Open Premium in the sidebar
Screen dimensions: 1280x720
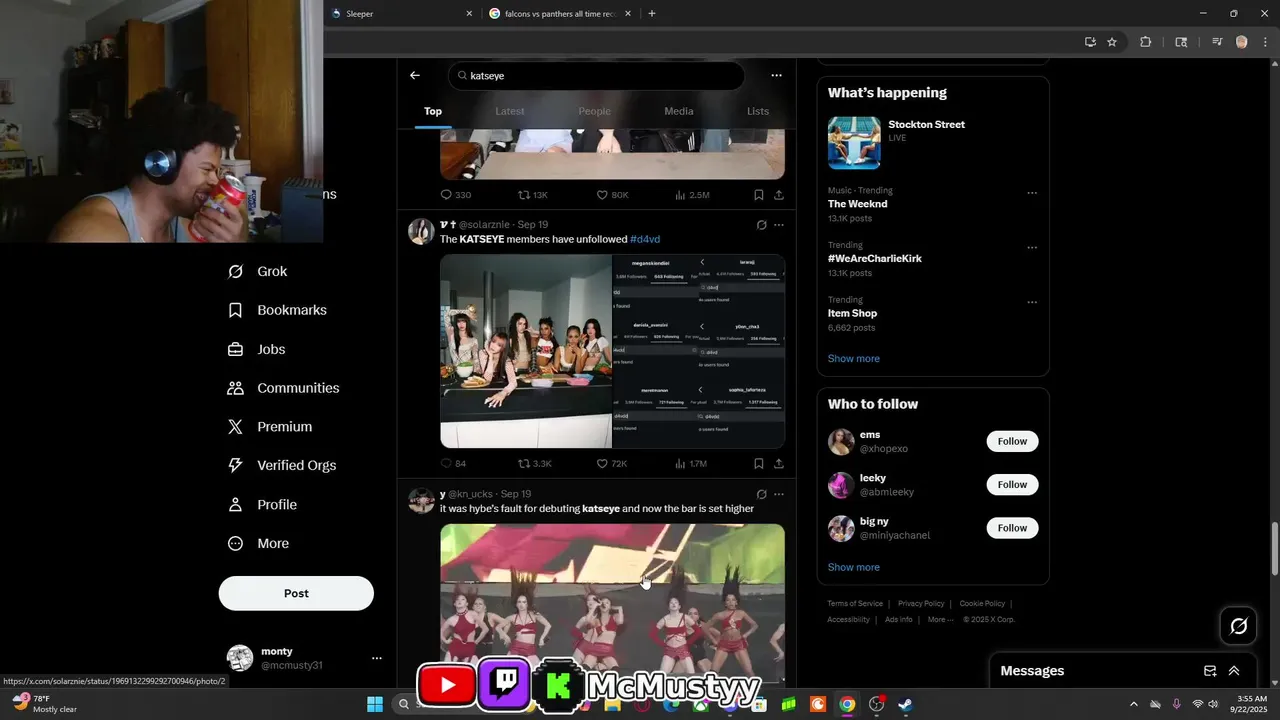[270, 427]
